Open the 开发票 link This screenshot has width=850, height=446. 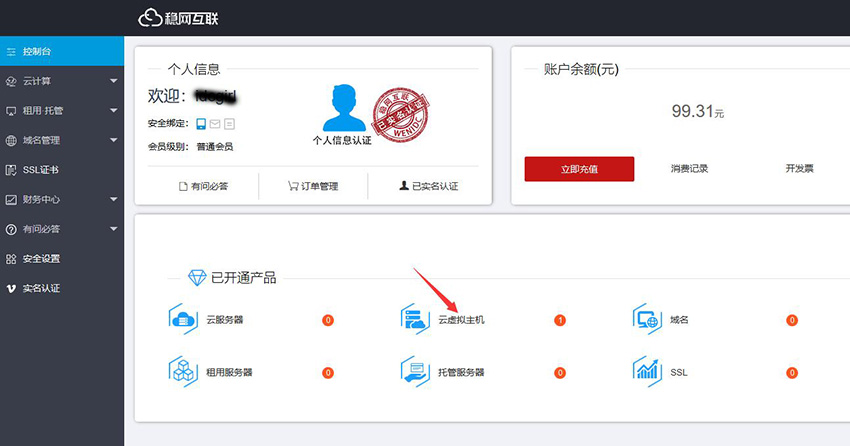tap(800, 169)
